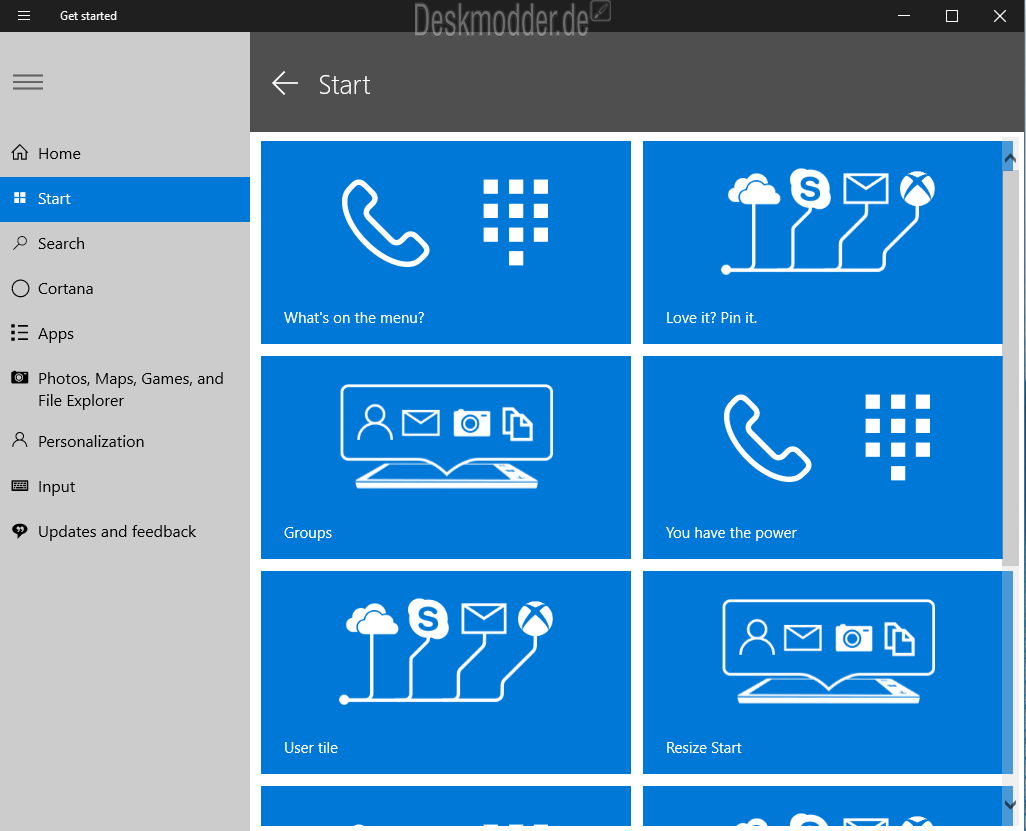
Task: Maximize the Get started window
Action: click(x=952, y=16)
